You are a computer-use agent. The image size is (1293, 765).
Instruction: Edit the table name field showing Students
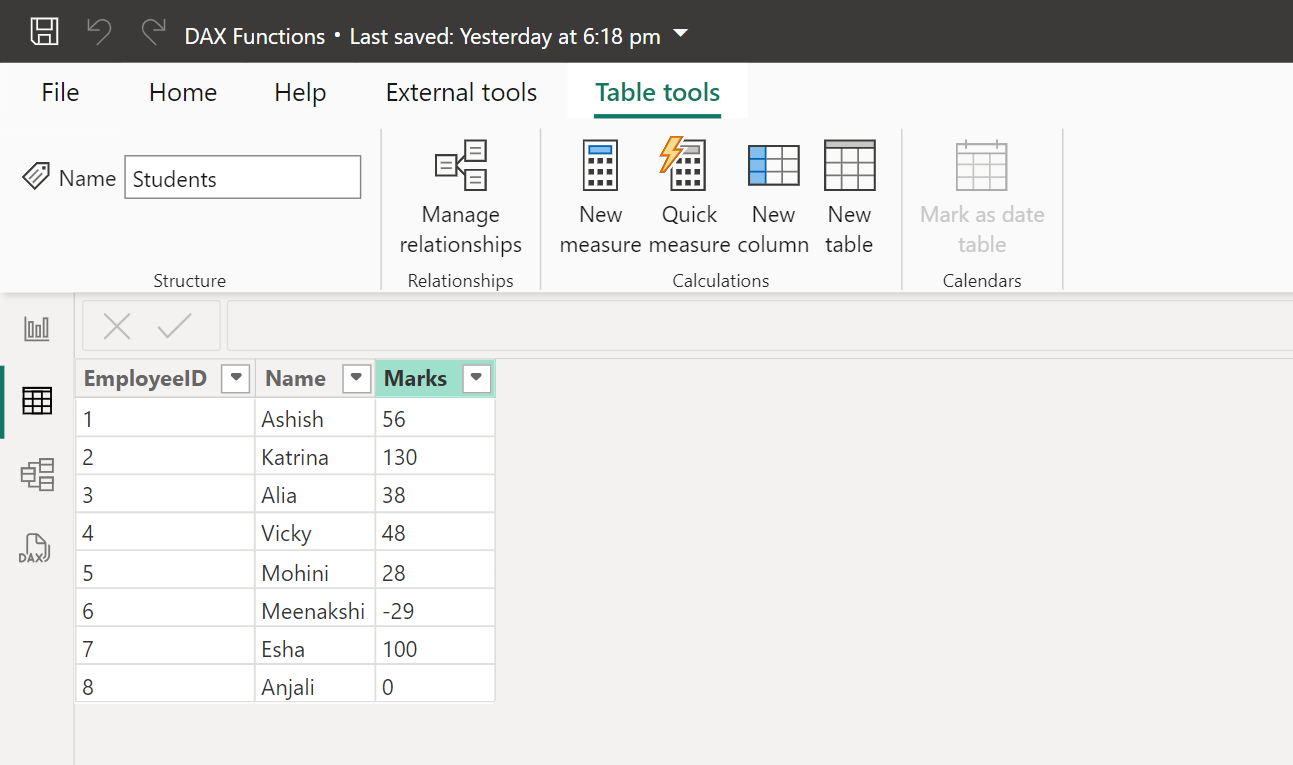(x=242, y=176)
